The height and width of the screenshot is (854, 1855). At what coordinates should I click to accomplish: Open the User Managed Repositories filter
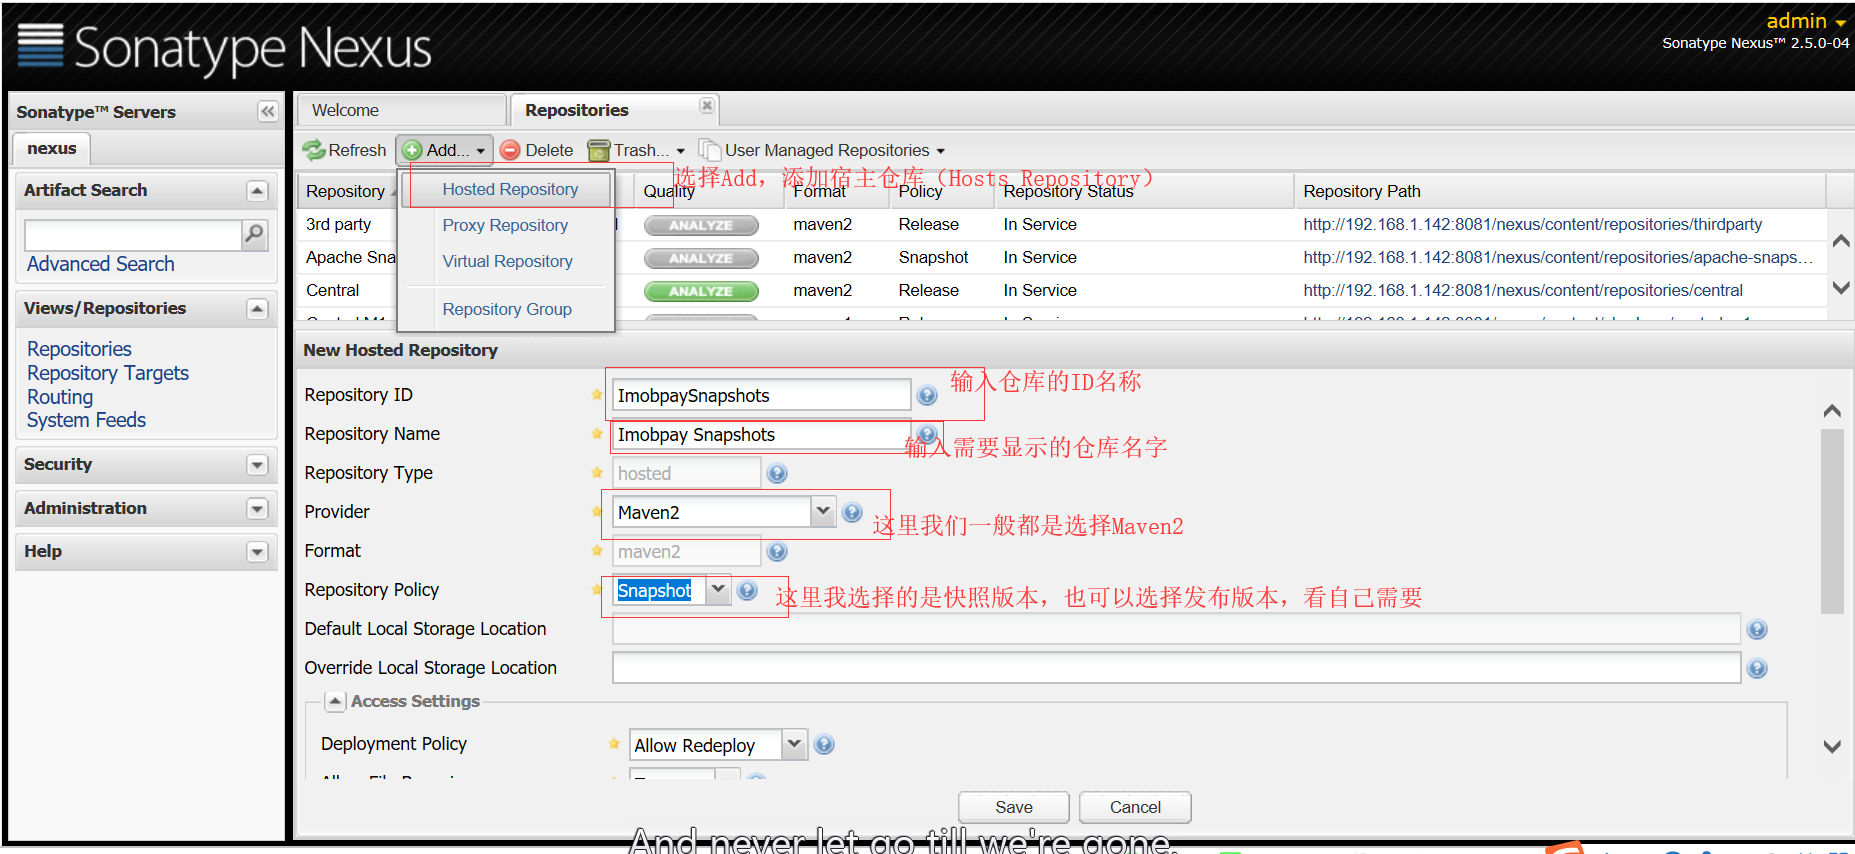tap(822, 150)
